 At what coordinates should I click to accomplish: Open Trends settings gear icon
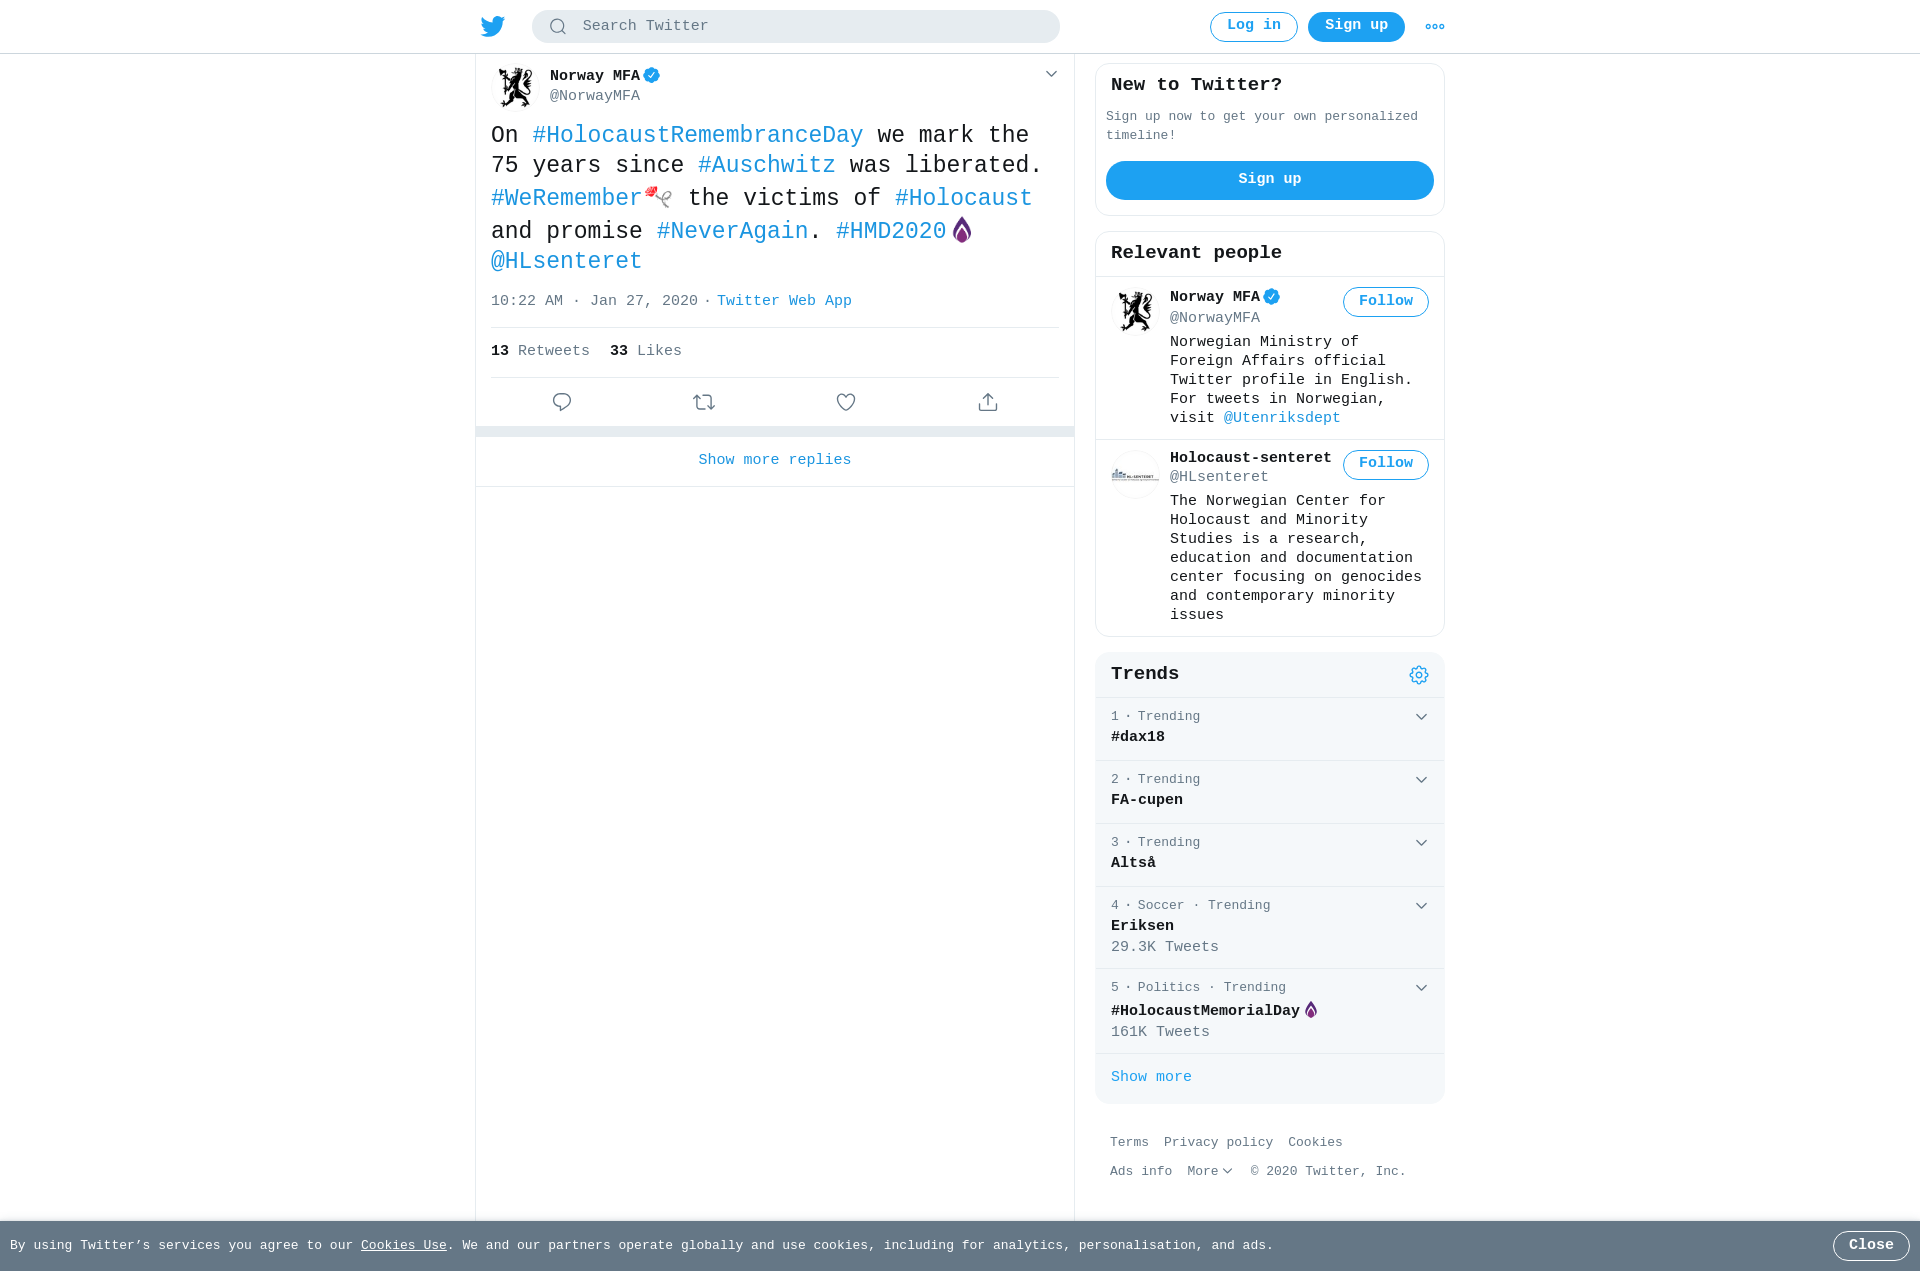(x=1419, y=675)
